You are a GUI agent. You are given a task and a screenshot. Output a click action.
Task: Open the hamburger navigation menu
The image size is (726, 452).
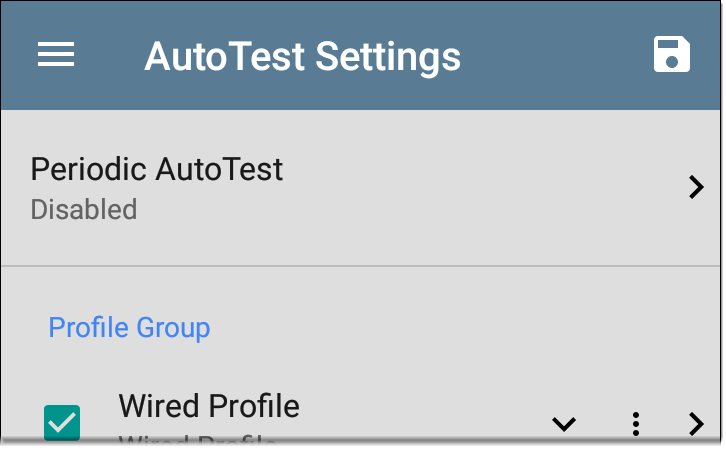(x=56, y=54)
